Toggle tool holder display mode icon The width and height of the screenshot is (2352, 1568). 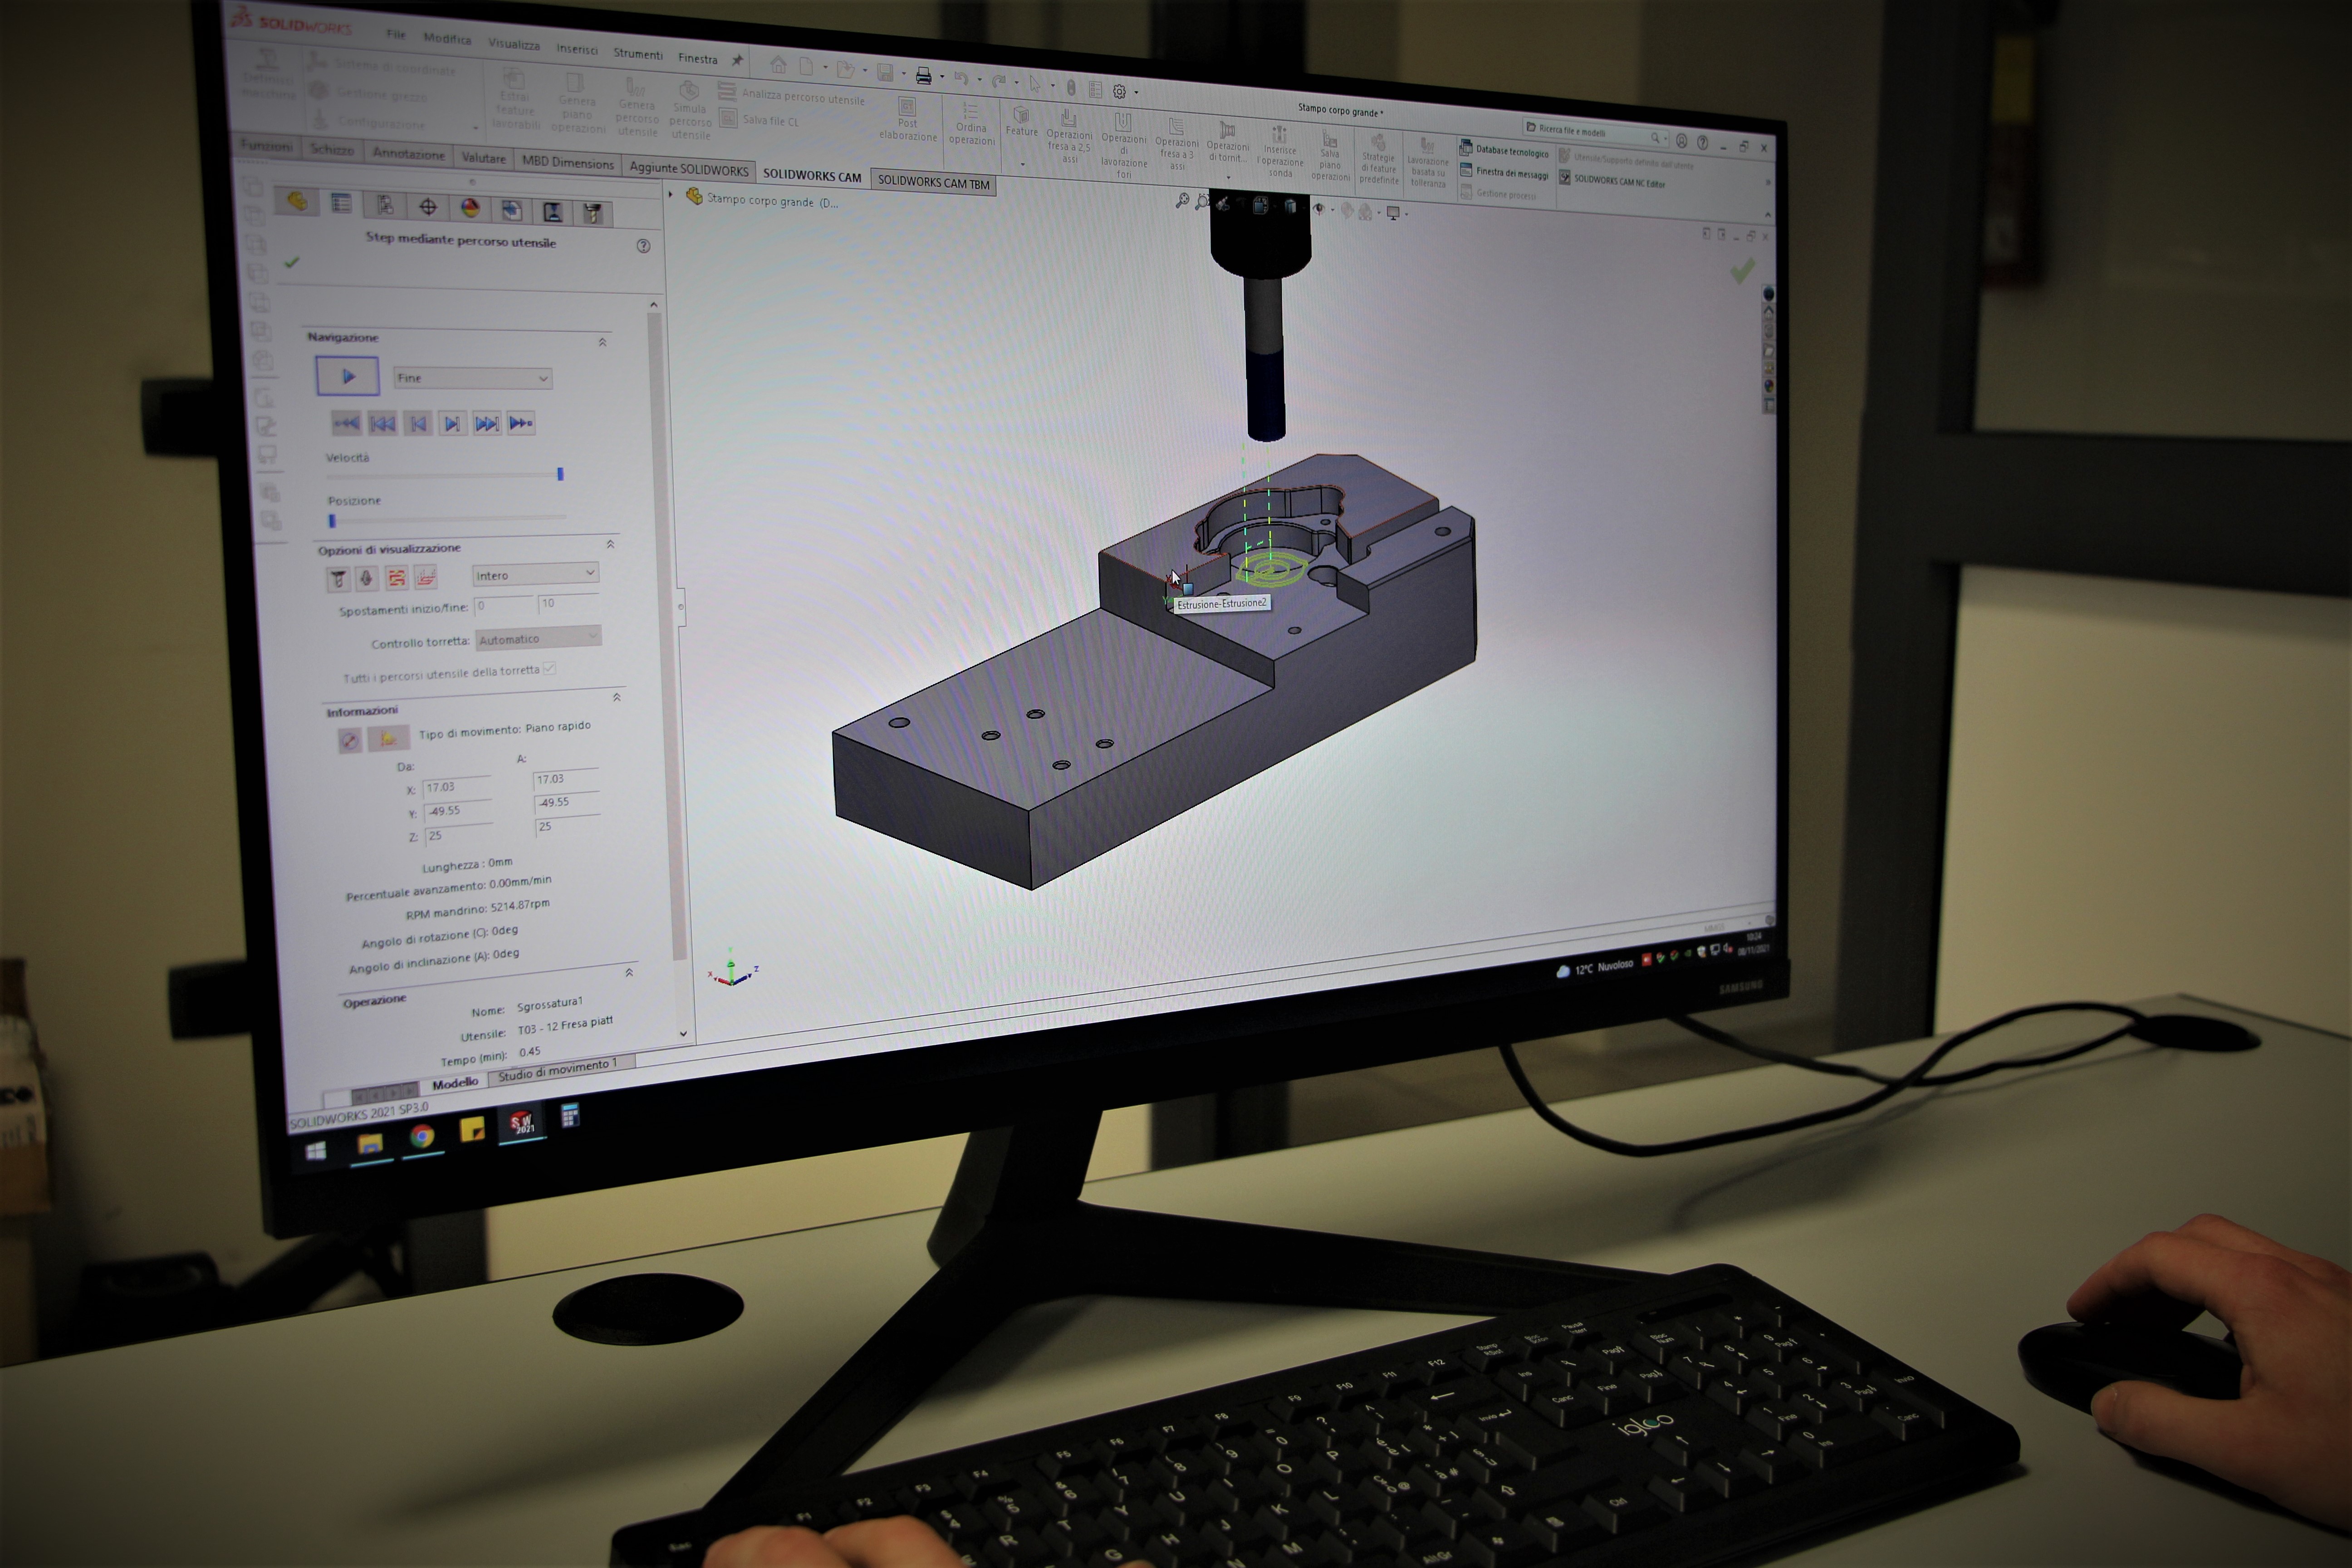tap(367, 578)
